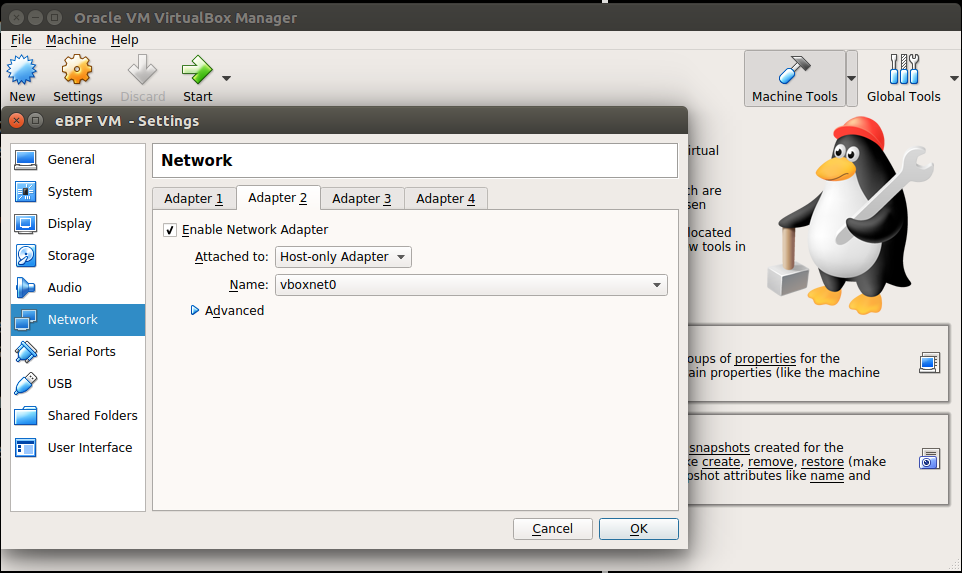The height and width of the screenshot is (573, 962).
Task: Toggle the Enable Network Adapter checkbox
Action: [x=170, y=230]
